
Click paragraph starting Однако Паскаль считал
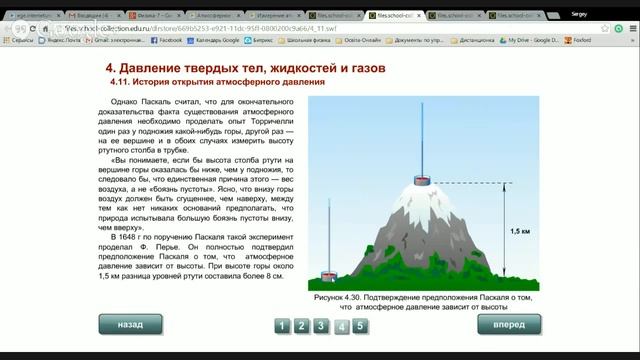[196, 126]
